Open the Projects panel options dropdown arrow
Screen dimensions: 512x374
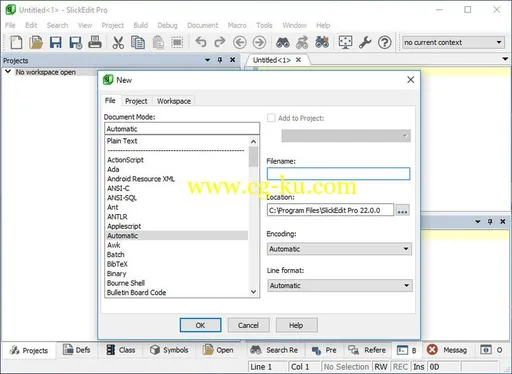[x=207, y=60]
